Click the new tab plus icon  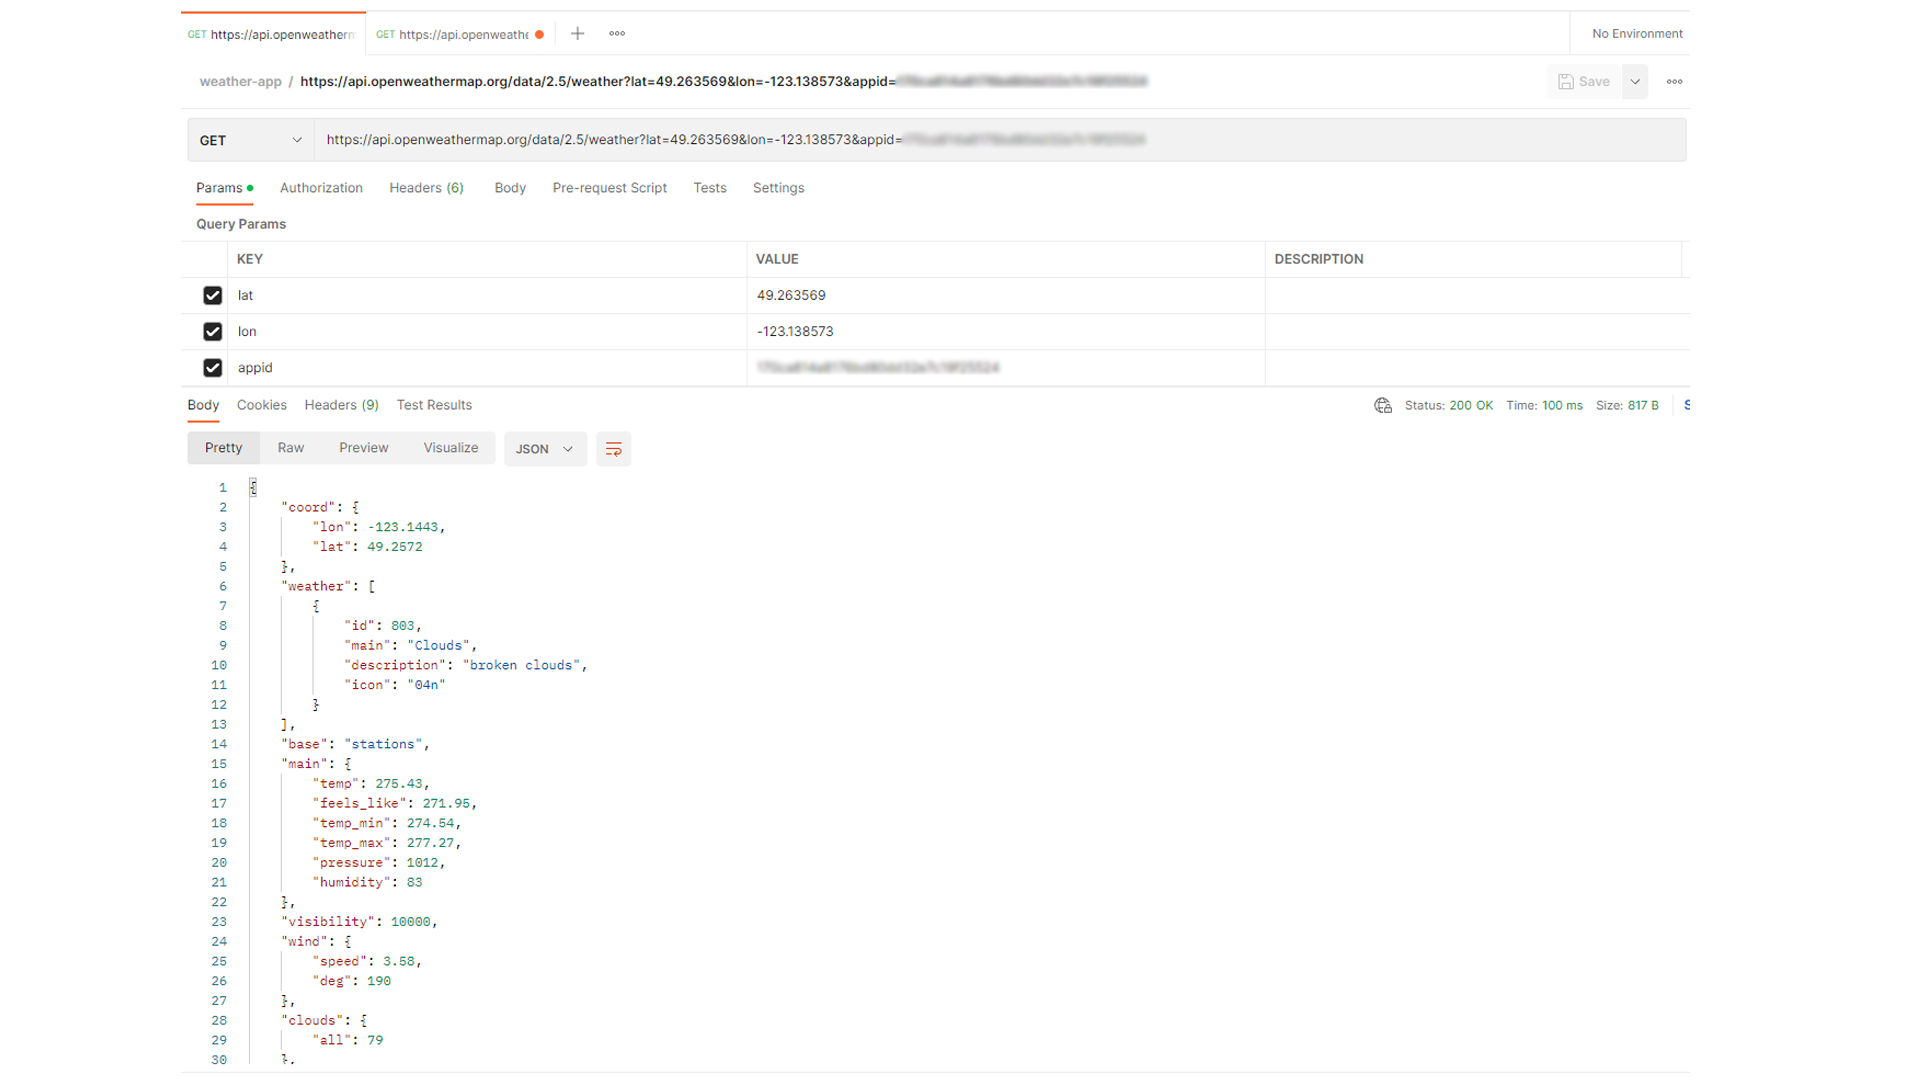pyautogui.click(x=578, y=33)
